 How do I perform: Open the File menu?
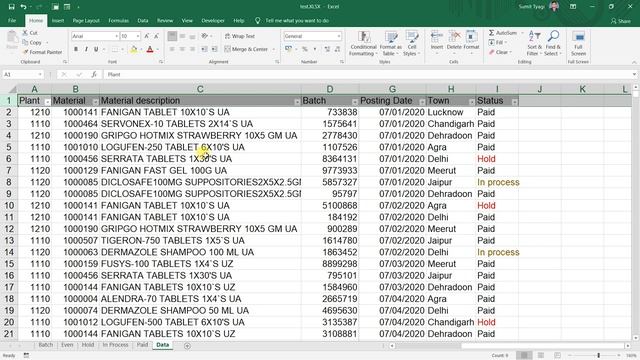tap(12, 20)
